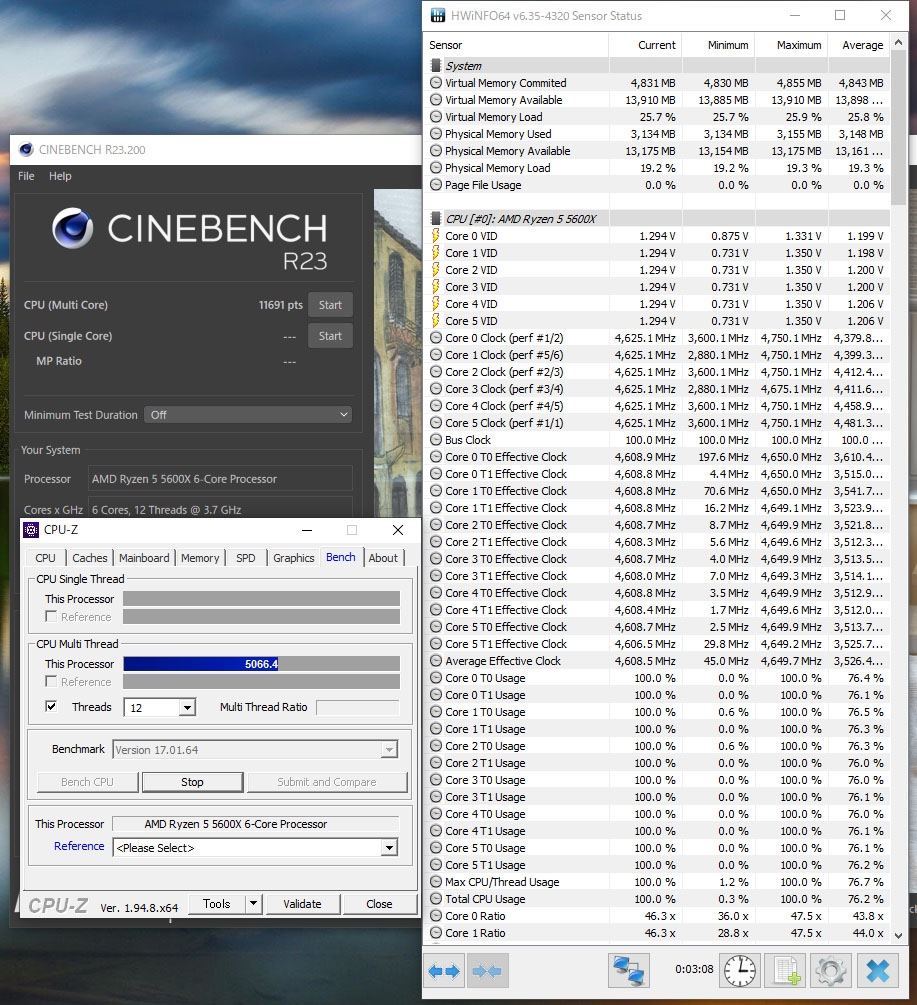Open the Cinebench File menu
Screen dimensions: 917x1005
click(x=26, y=176)
